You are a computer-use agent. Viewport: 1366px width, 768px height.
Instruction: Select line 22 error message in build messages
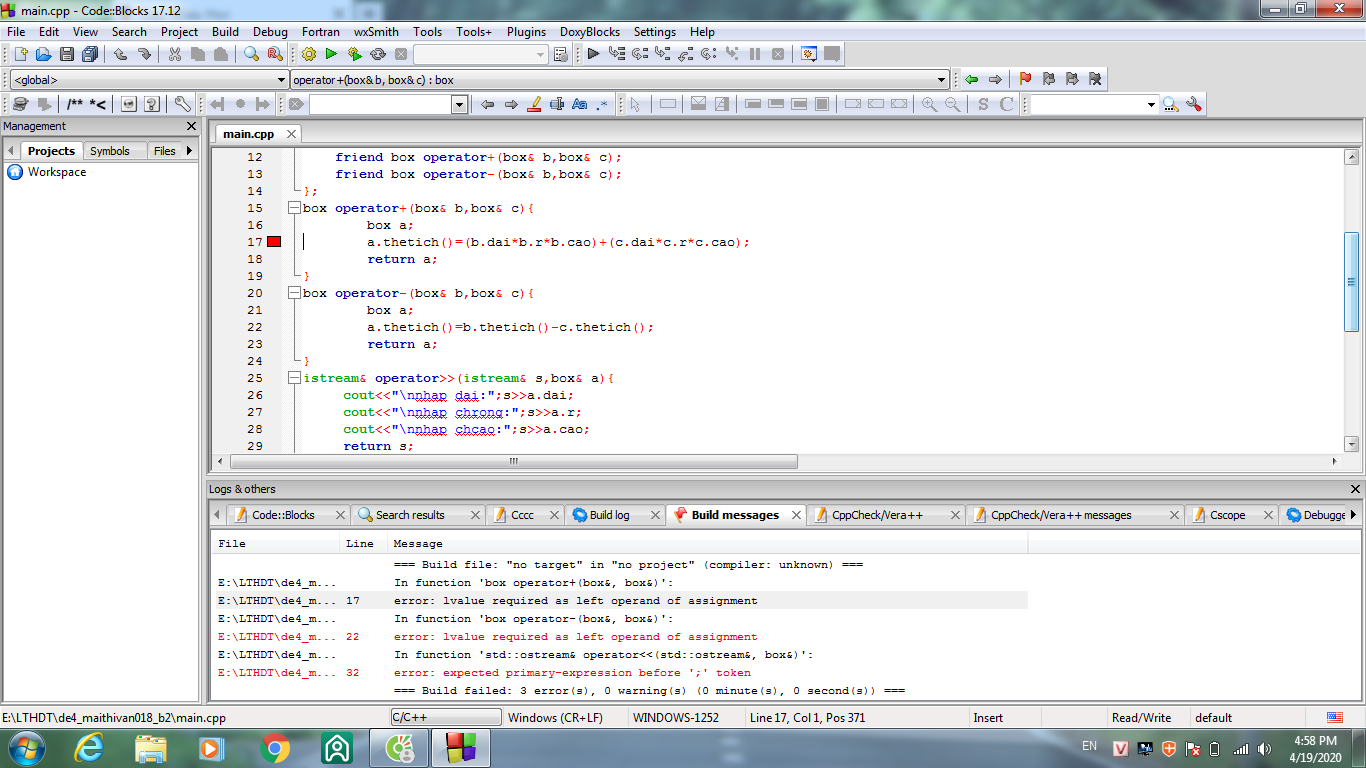point(575,637)
